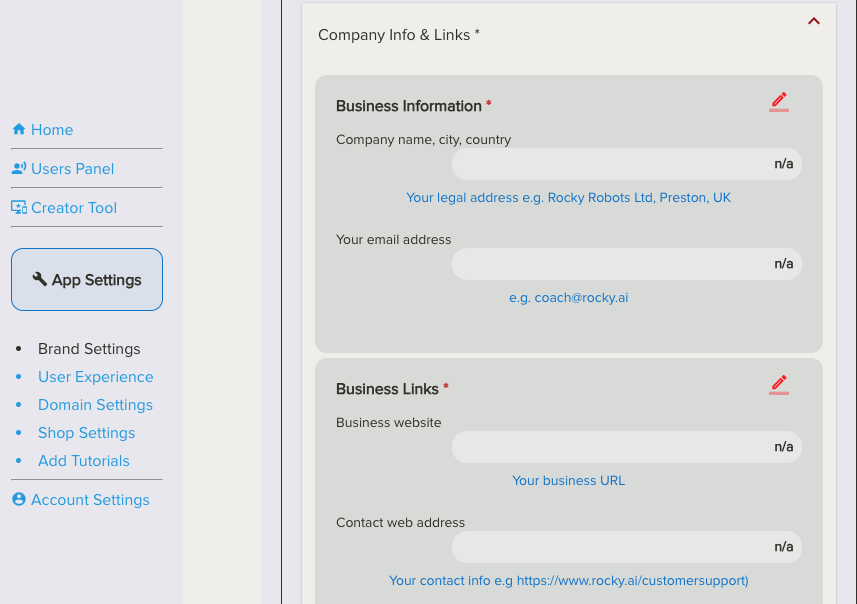This screenshot has width=857, height=604.
Task: Click the email address input field
Action: click(x=626, y=264)
